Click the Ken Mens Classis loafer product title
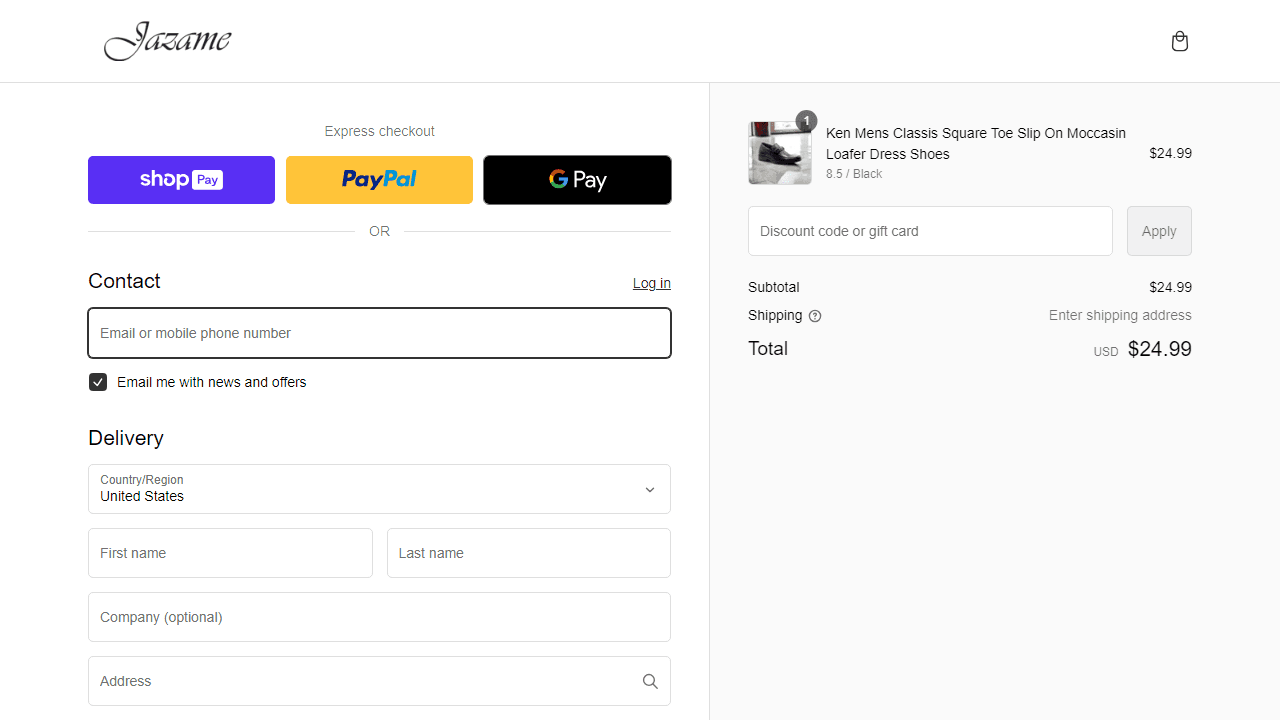The image size is (1280, 720). coord(976,143)
